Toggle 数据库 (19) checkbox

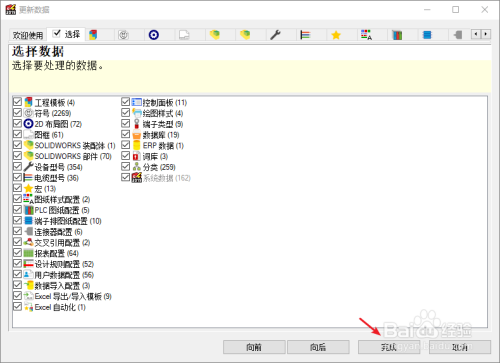(x=125, y=134)
